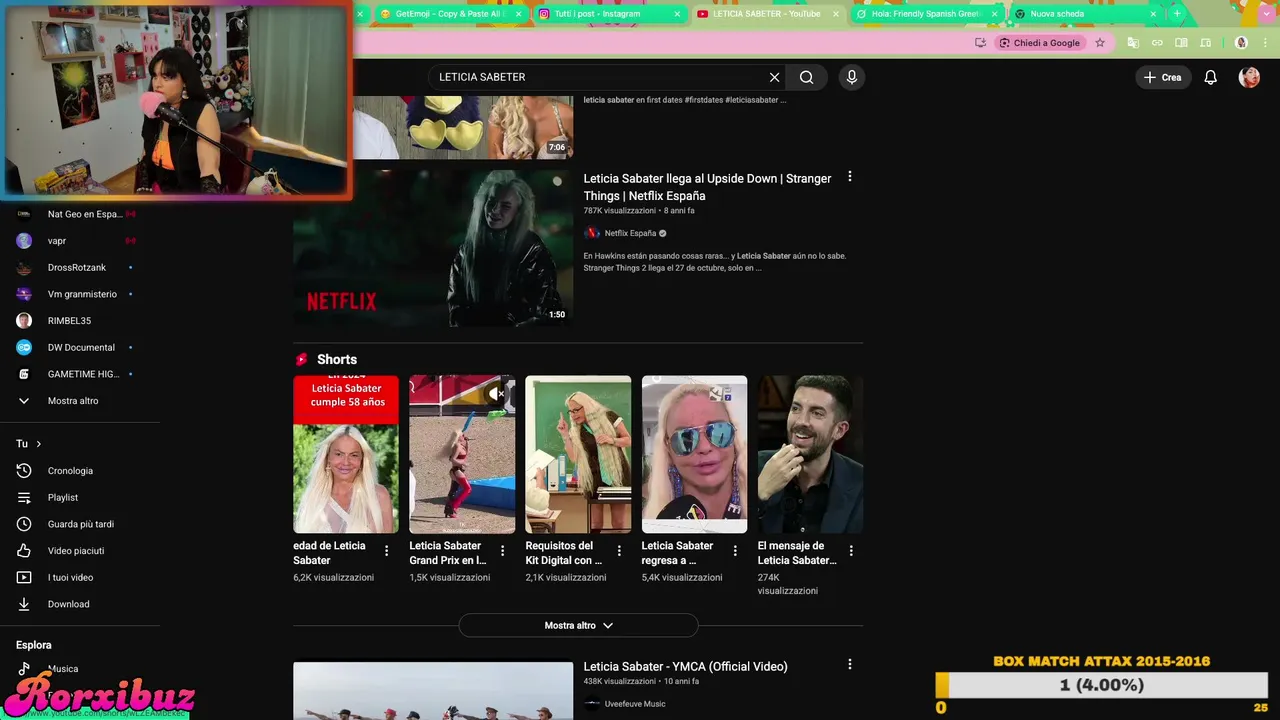The width and height of the screenshot is (1280, 720).
Task: Click the Netflix España channel avatar
Action: [x=592, y=233]
